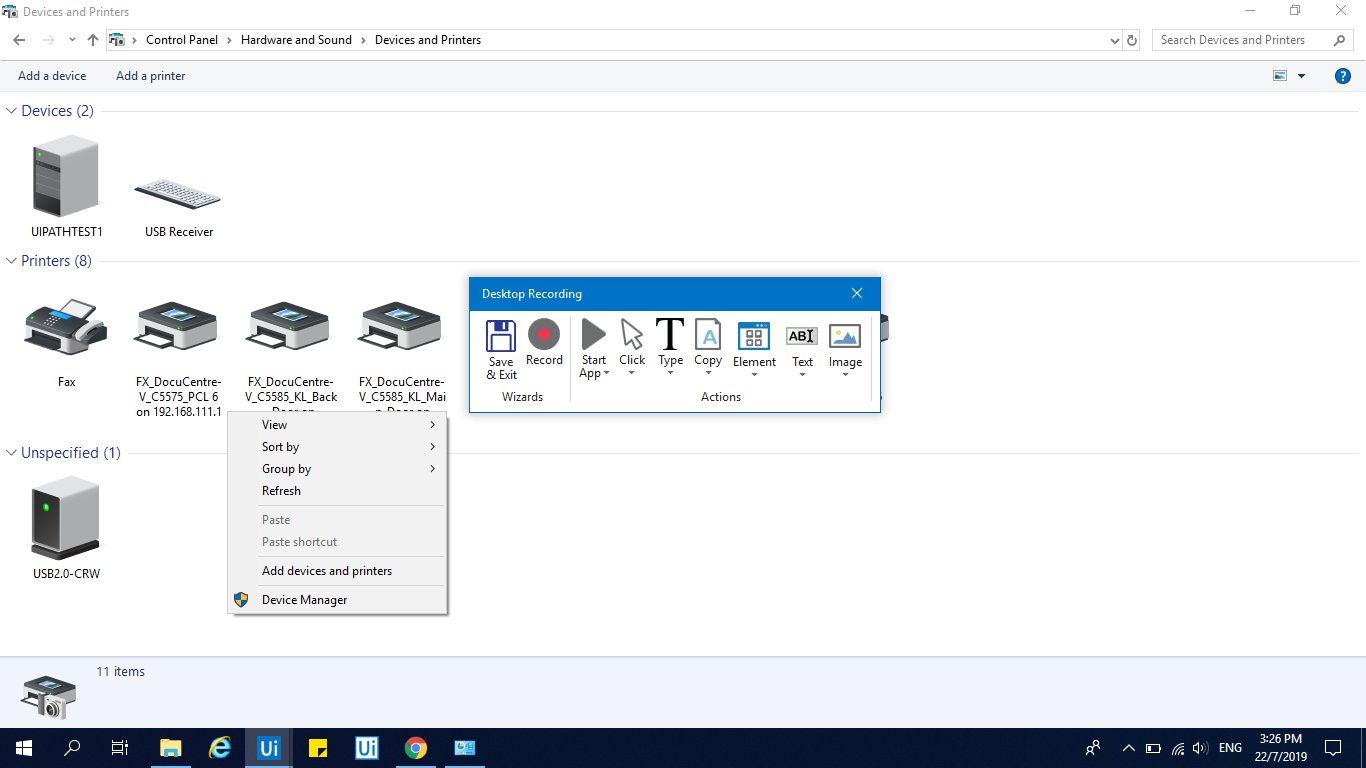The width and height of the screenshot is (1366, 768).
Task: Open the Image action dropdown arrow
Action: pyautogui.click(x=845, y=375)
